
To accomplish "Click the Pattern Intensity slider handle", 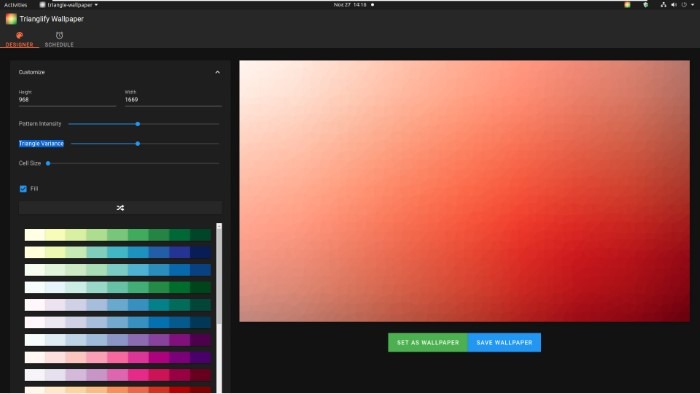I will click(138, 124).
